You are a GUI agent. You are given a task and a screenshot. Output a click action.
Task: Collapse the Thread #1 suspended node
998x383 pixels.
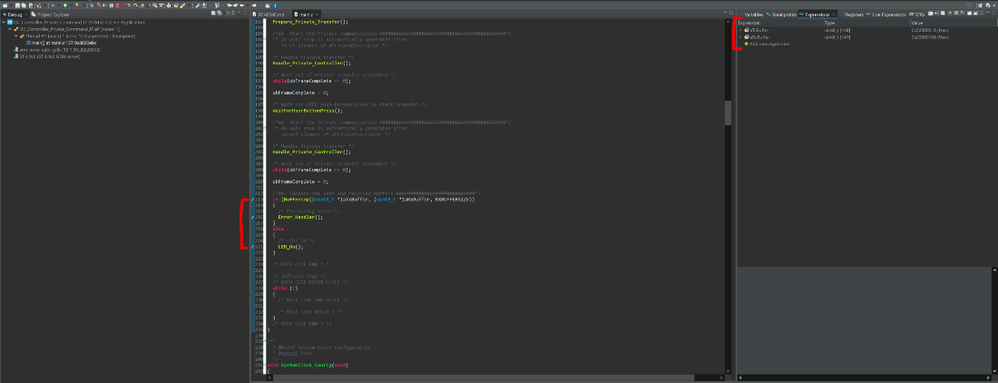pyautogui.click(x=15, y=36)
